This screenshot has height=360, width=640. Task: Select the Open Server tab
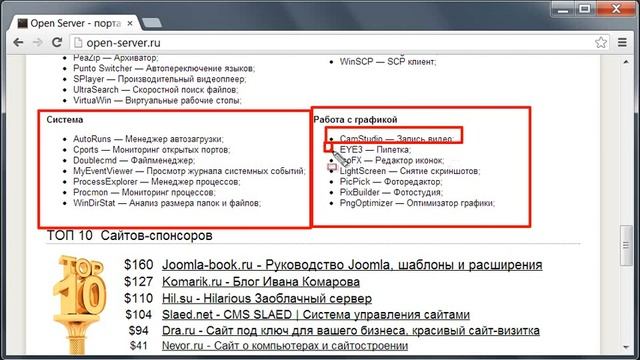[x=76, y=23]
